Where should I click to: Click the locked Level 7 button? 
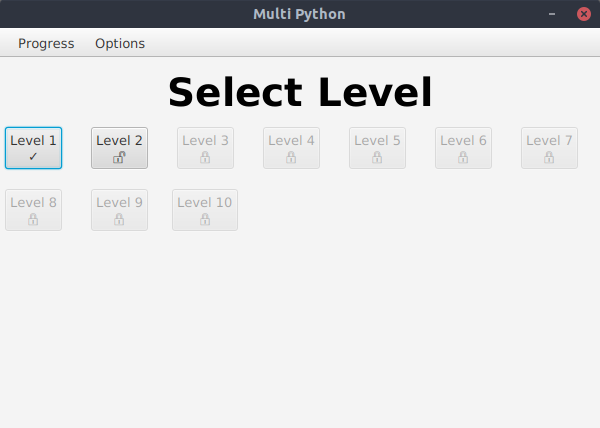(549, 148)
